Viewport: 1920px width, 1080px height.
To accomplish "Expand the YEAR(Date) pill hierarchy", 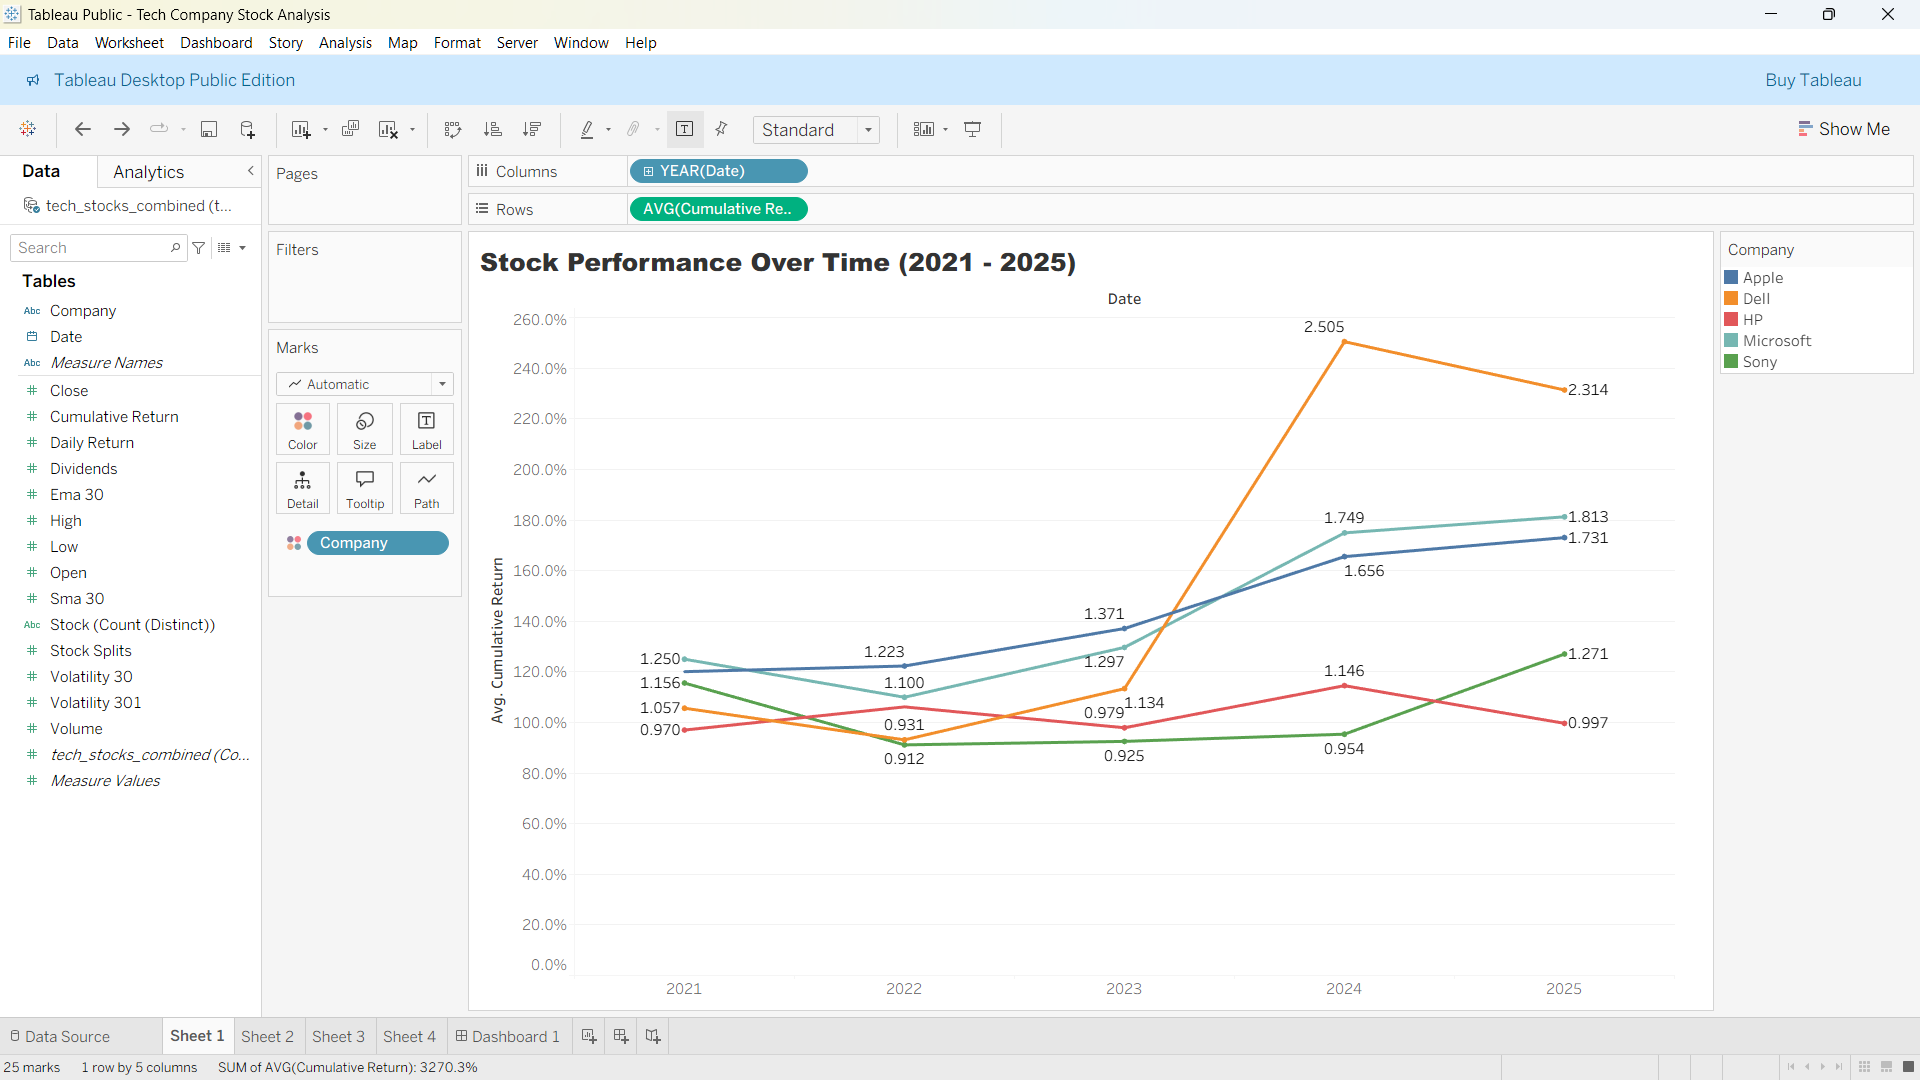I will [648, 171].
